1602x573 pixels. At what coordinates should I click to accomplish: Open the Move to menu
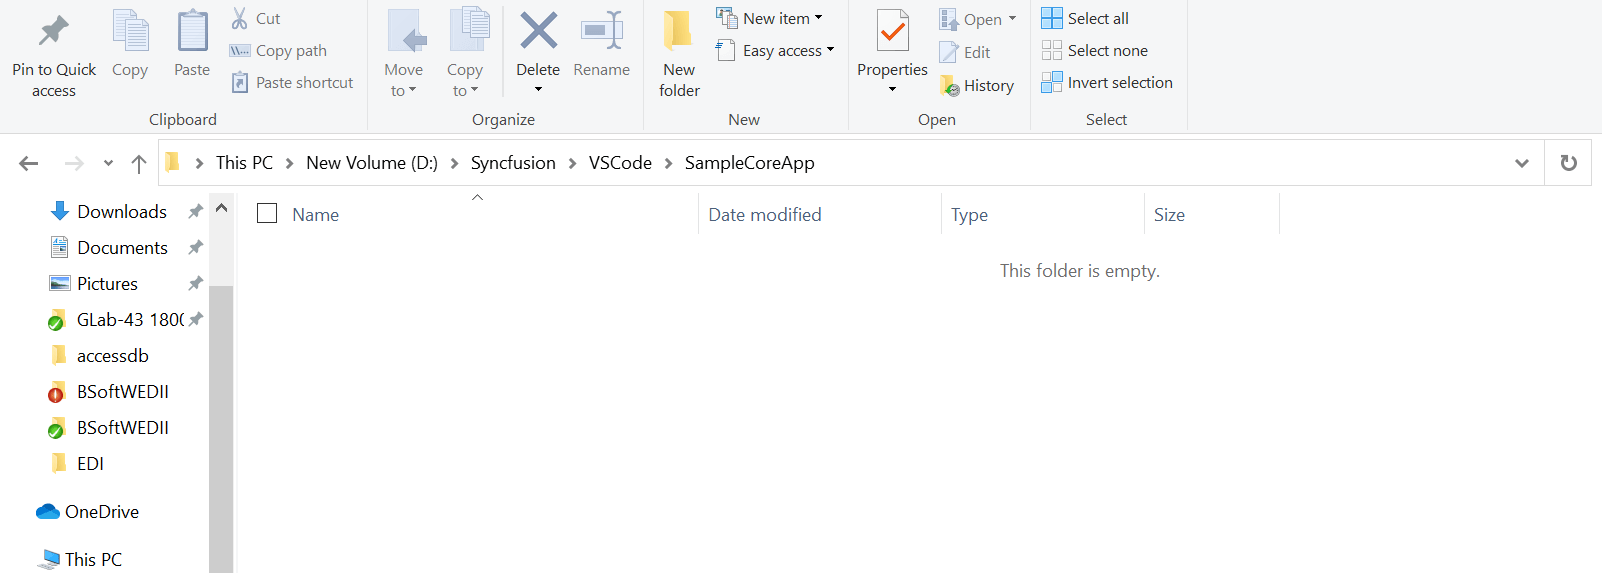point(404,54)
